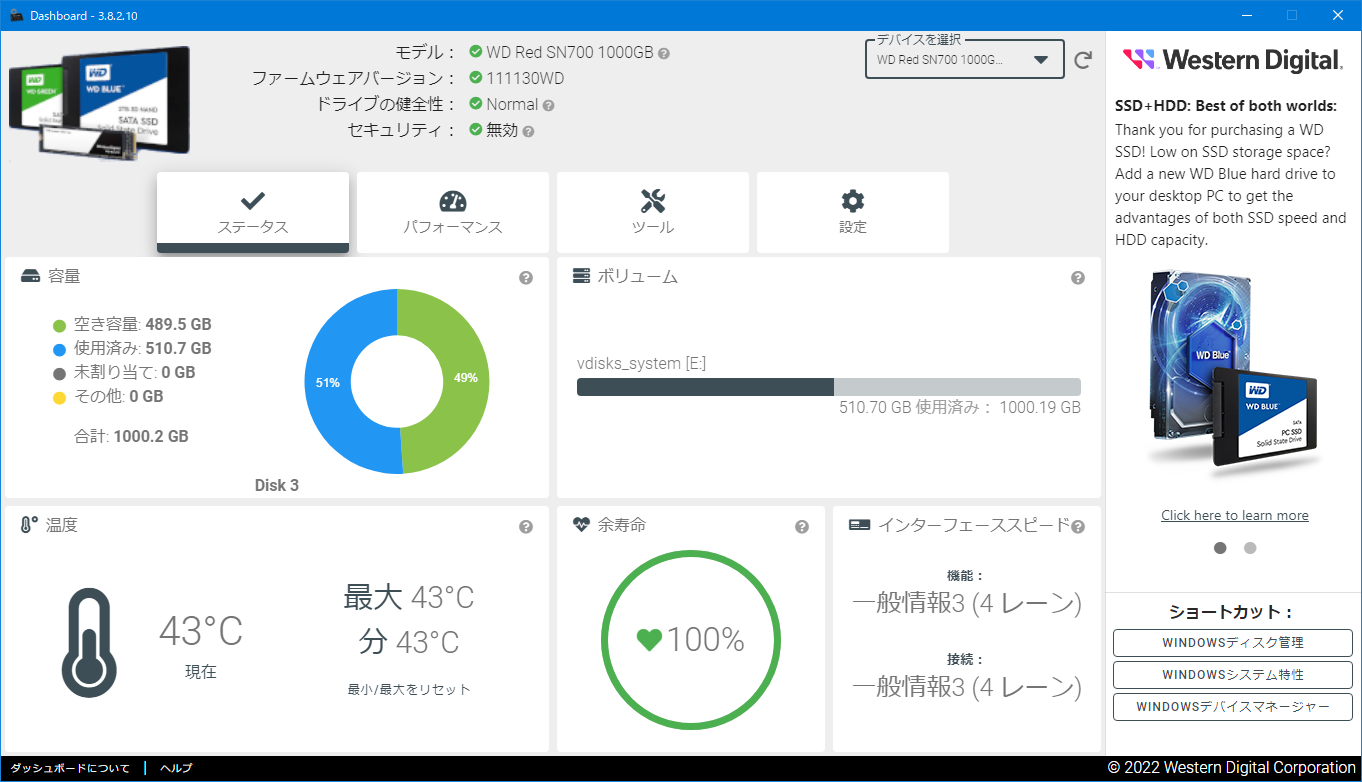1362x782 pixels.
Task: Select the second carousel dot in ad panel
Action: (1250, 548)
